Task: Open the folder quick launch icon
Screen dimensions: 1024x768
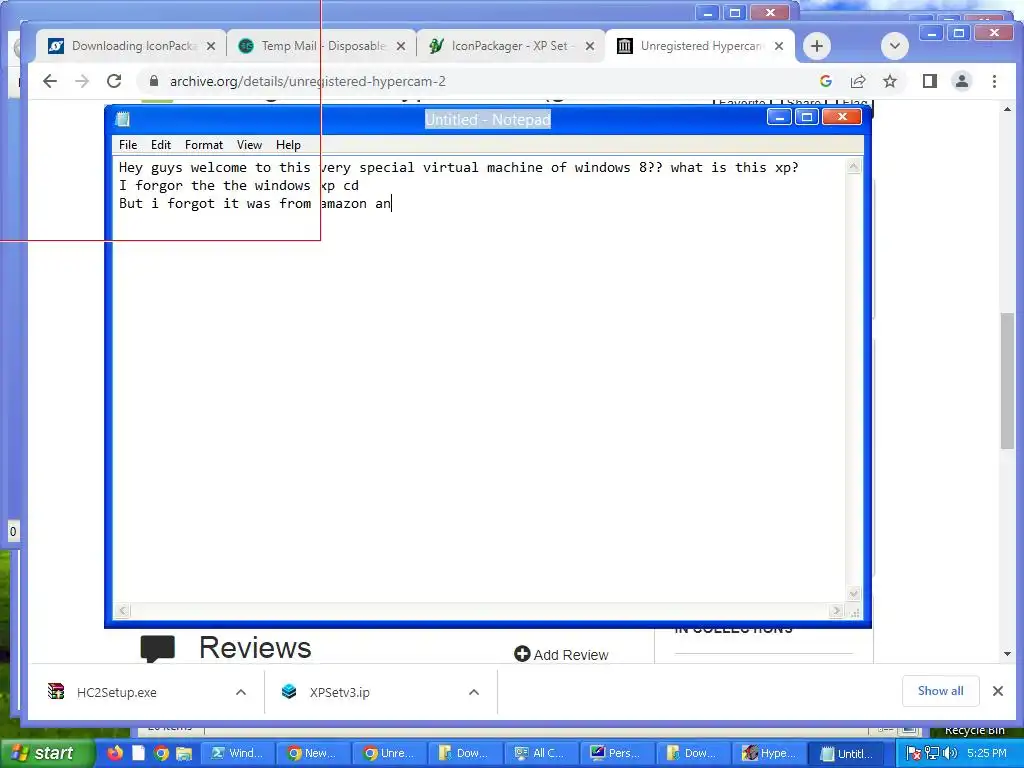Action: tap(184, 753)
